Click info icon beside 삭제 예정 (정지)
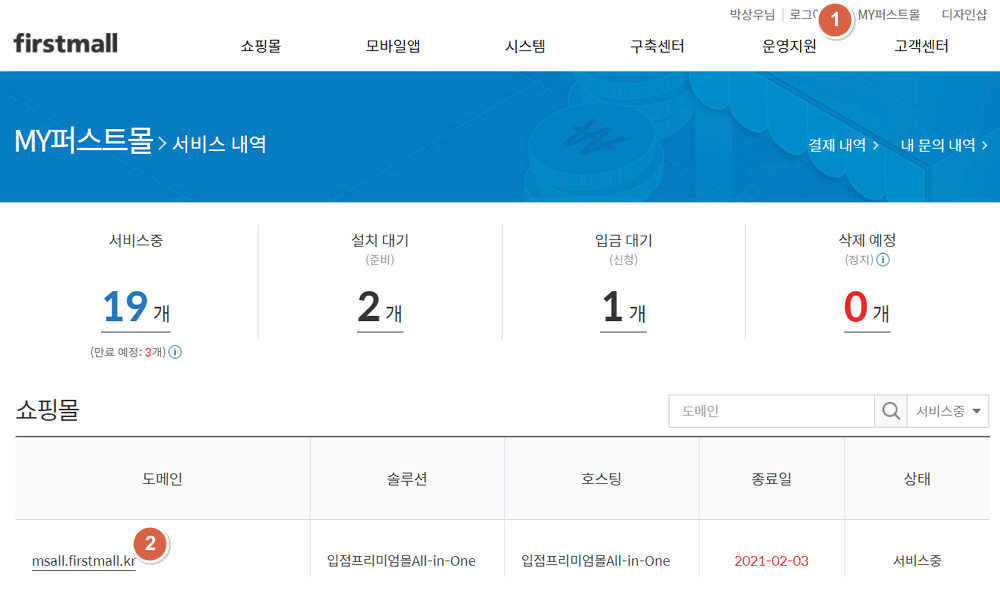1000x600 pixels. click(883, 260)
